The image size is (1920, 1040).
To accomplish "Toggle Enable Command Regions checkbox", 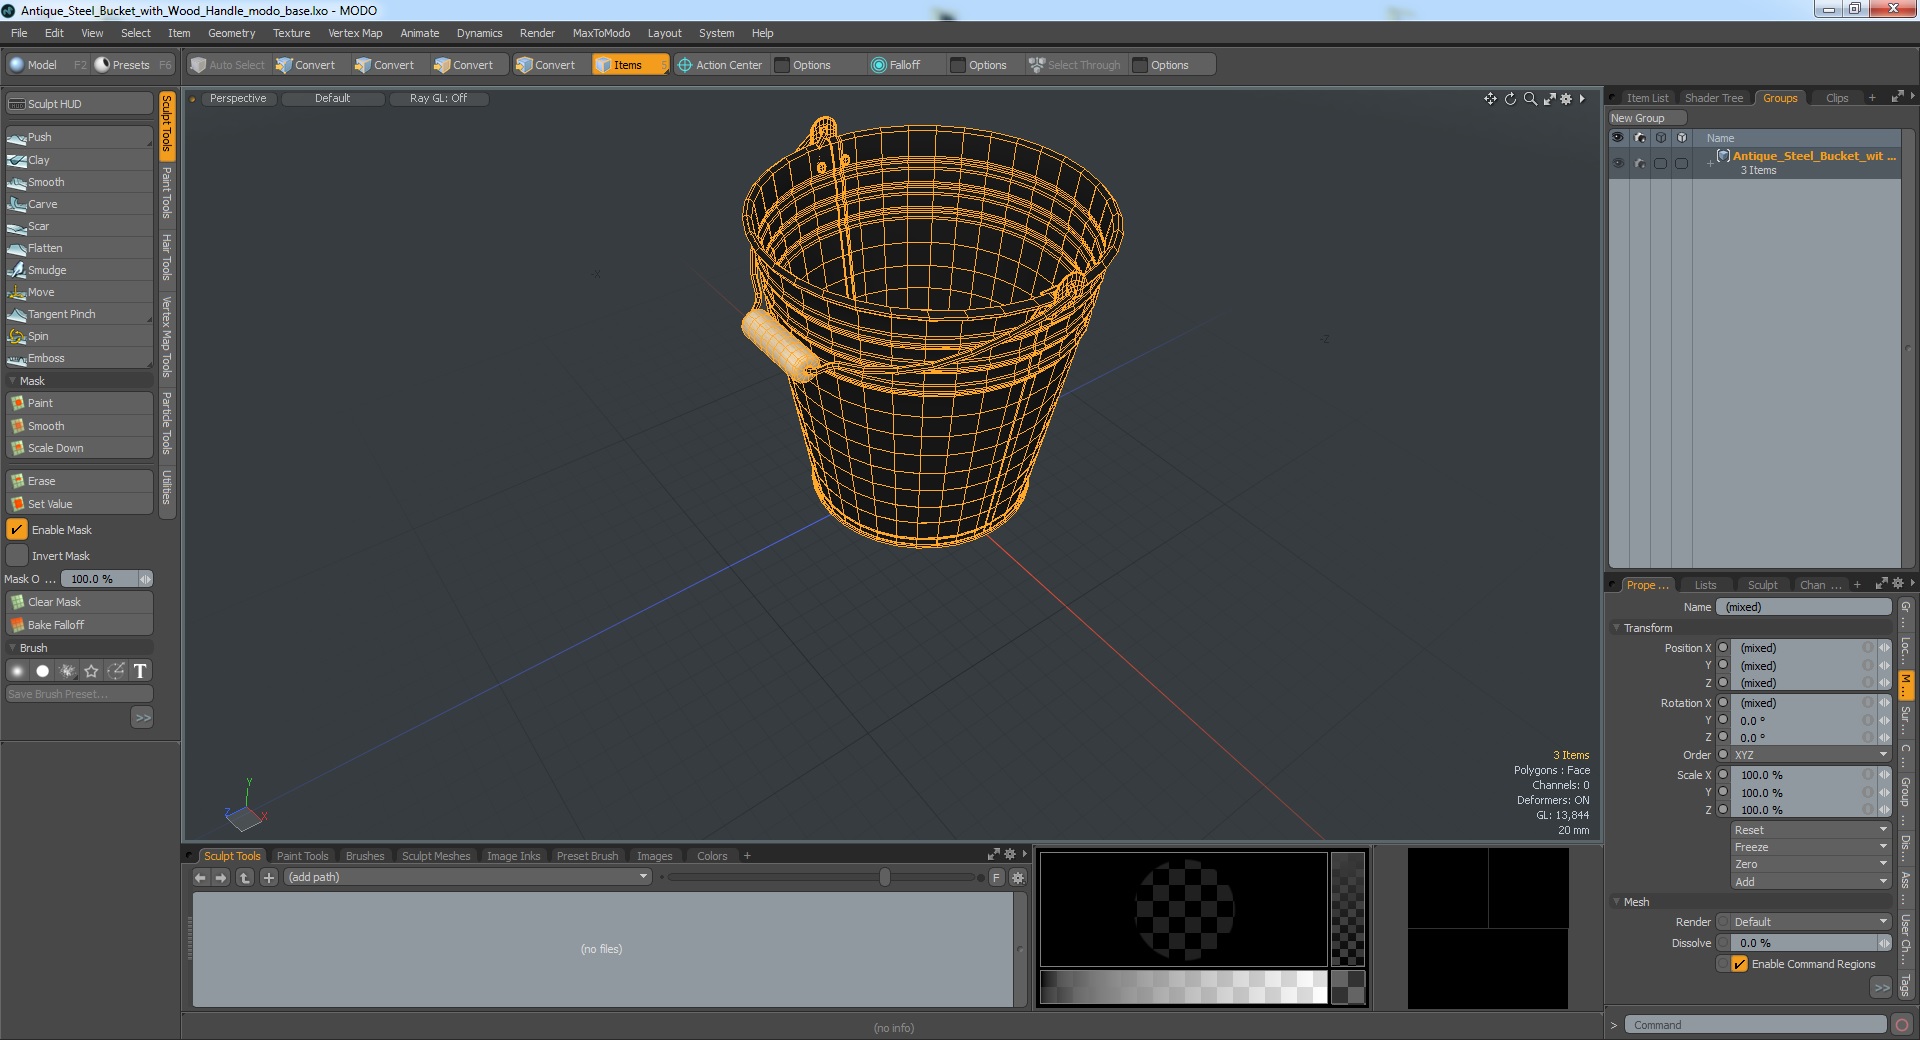I will 1740,964.
